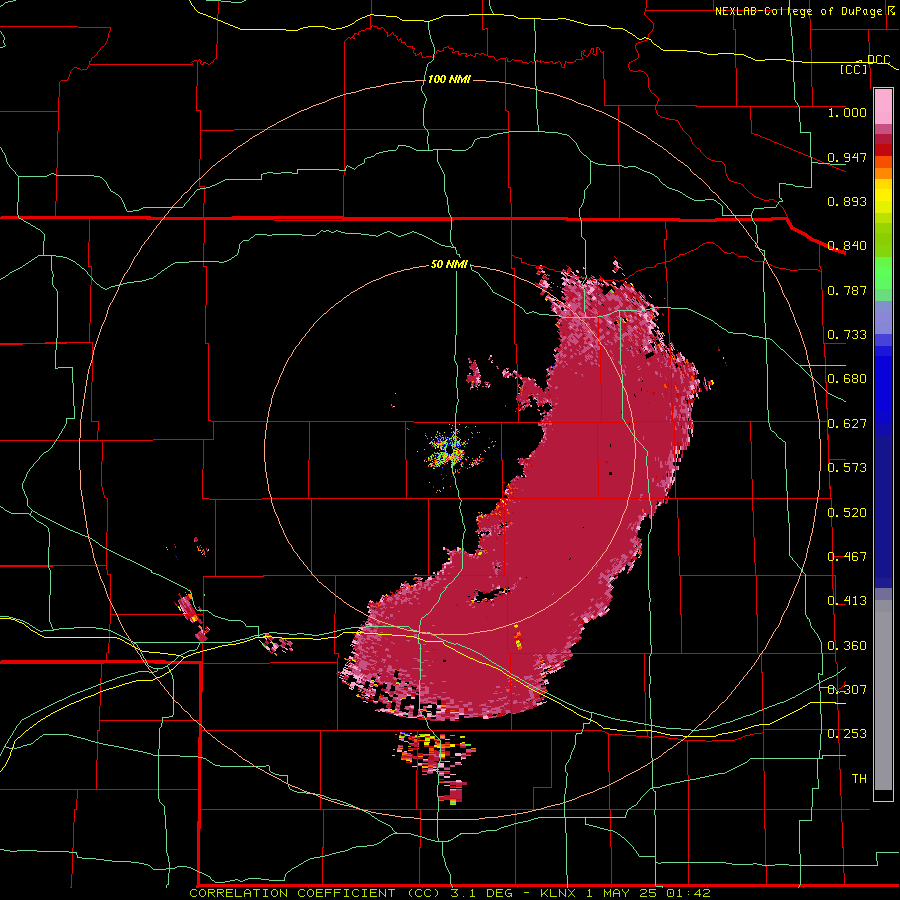Viewport: 900px width, 900px height.
Task: Select the 0.627 legend value
Action: coord(847,424)
